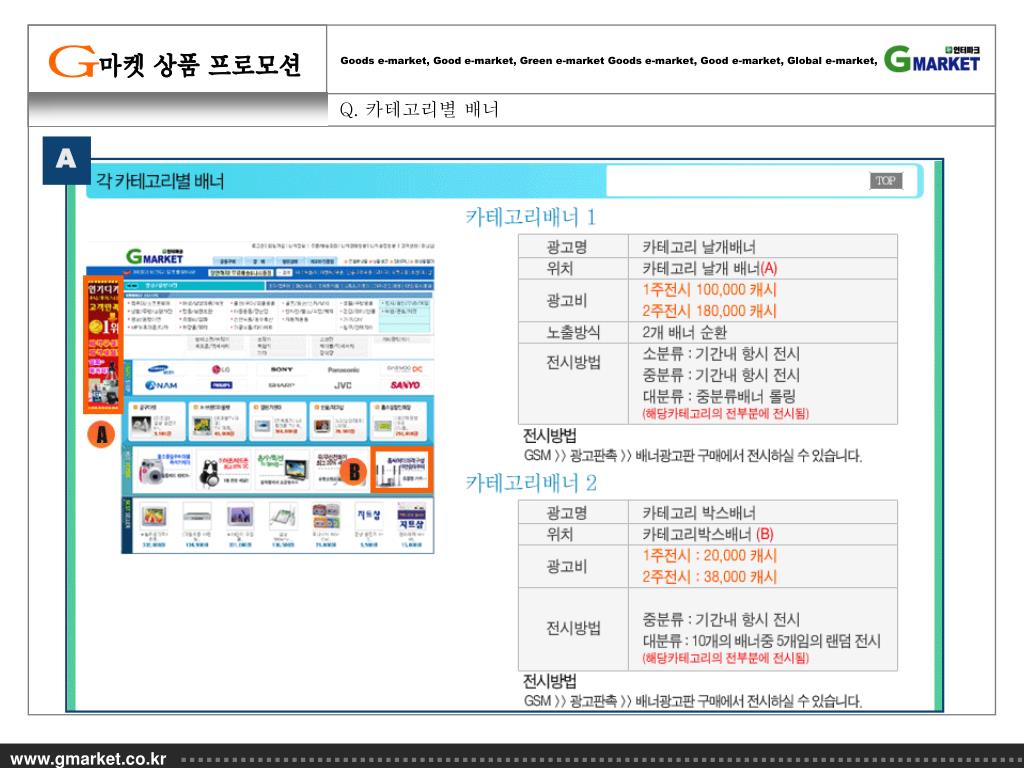This screenshot has height=768, width=1024.
Task: Select the red vertical wing banner (A)
Action: (103, 344)
